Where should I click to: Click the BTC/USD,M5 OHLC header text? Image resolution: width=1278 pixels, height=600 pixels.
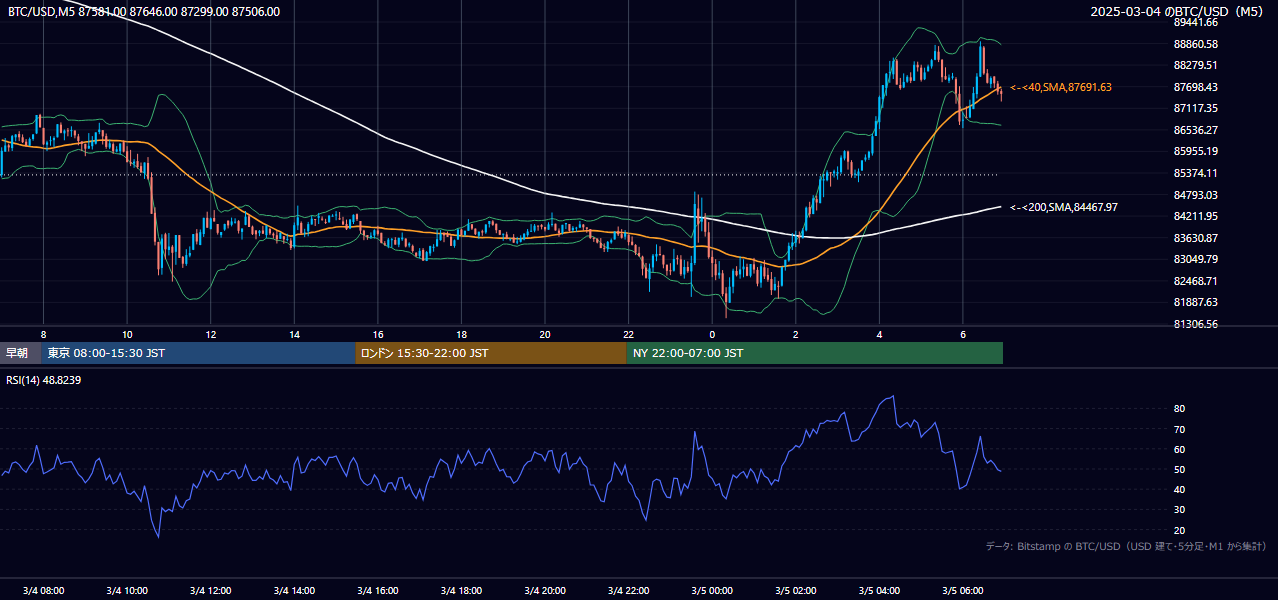(144, 12)
